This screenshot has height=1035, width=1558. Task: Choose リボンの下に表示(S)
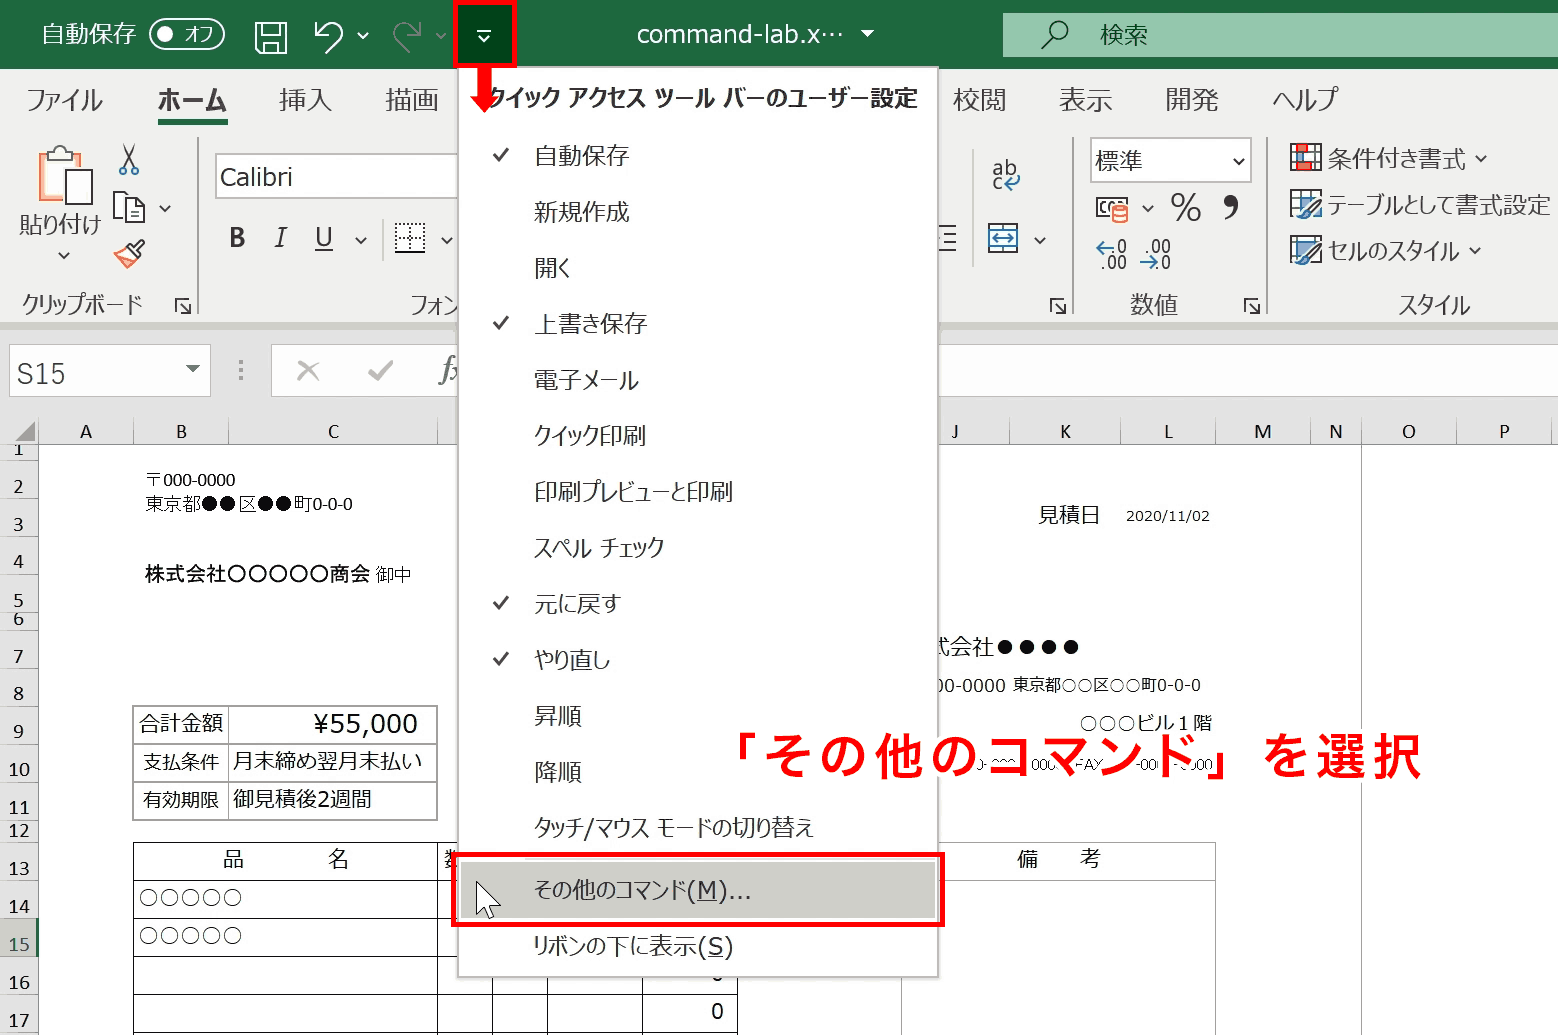click(697, 946)
